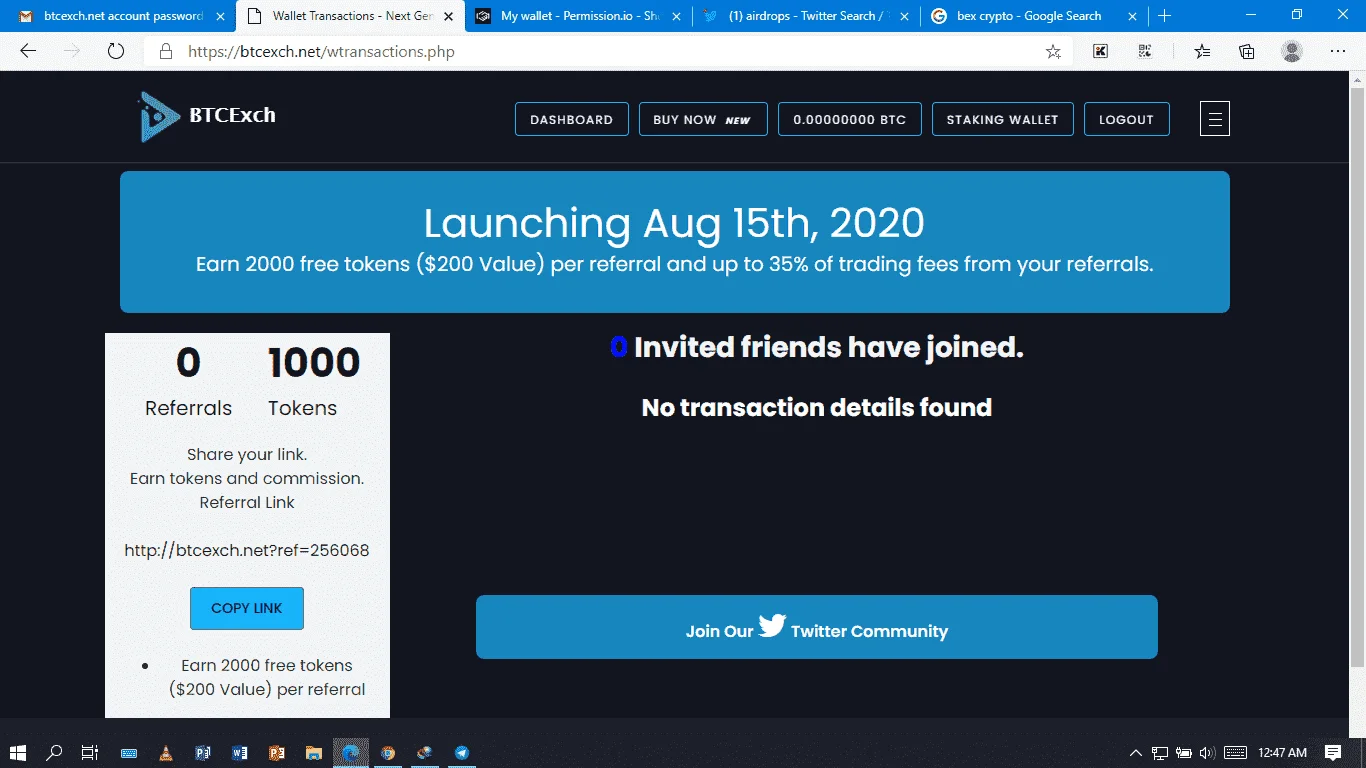The image size is (1366, 768).
Task: Open the STAKING WALLET
Action: pos(1002,119)
